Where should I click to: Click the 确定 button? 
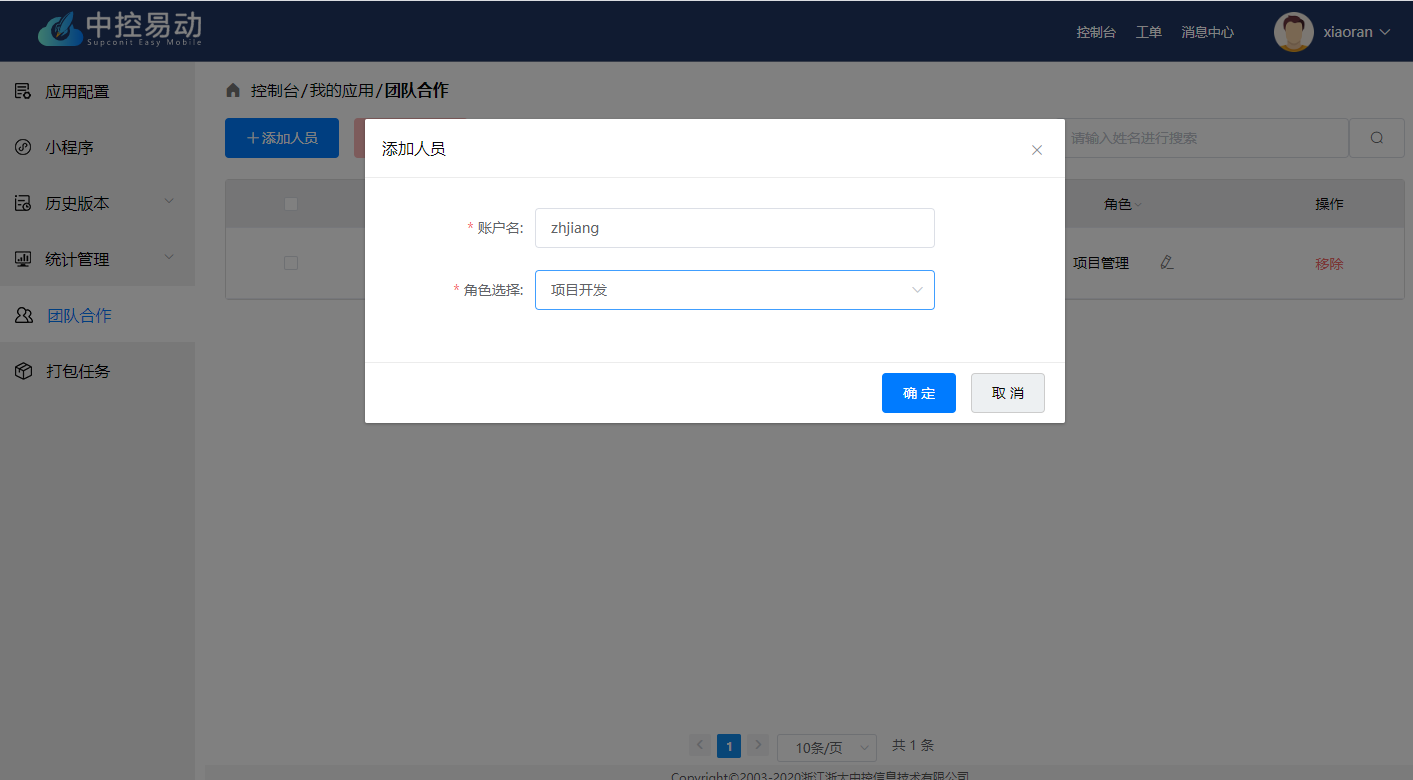[x=919, y=393]
